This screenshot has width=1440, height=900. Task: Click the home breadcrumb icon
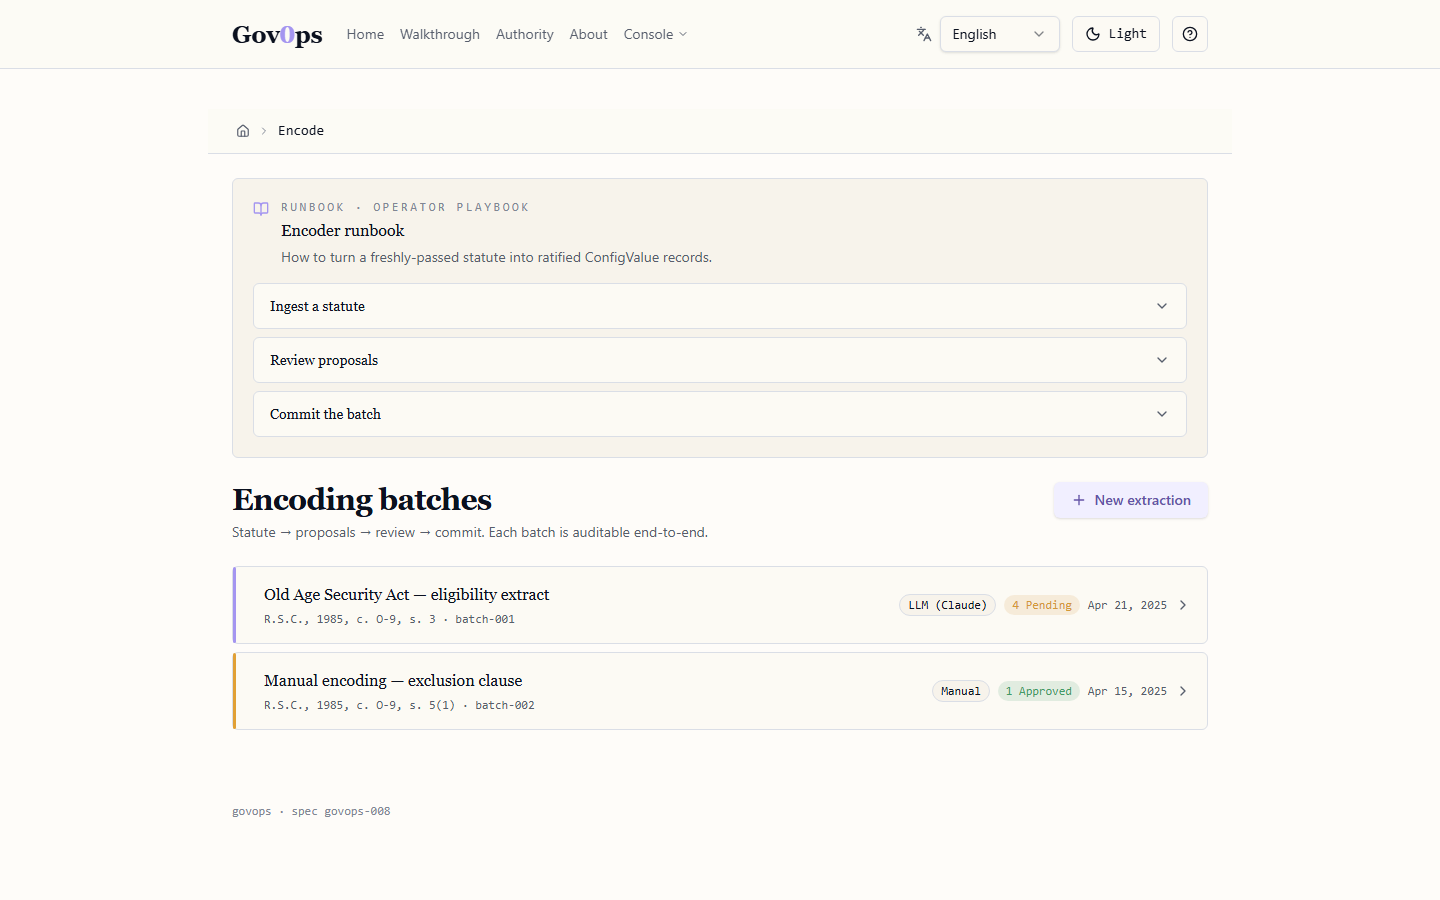pyautogui.click(x=243, y=131)
